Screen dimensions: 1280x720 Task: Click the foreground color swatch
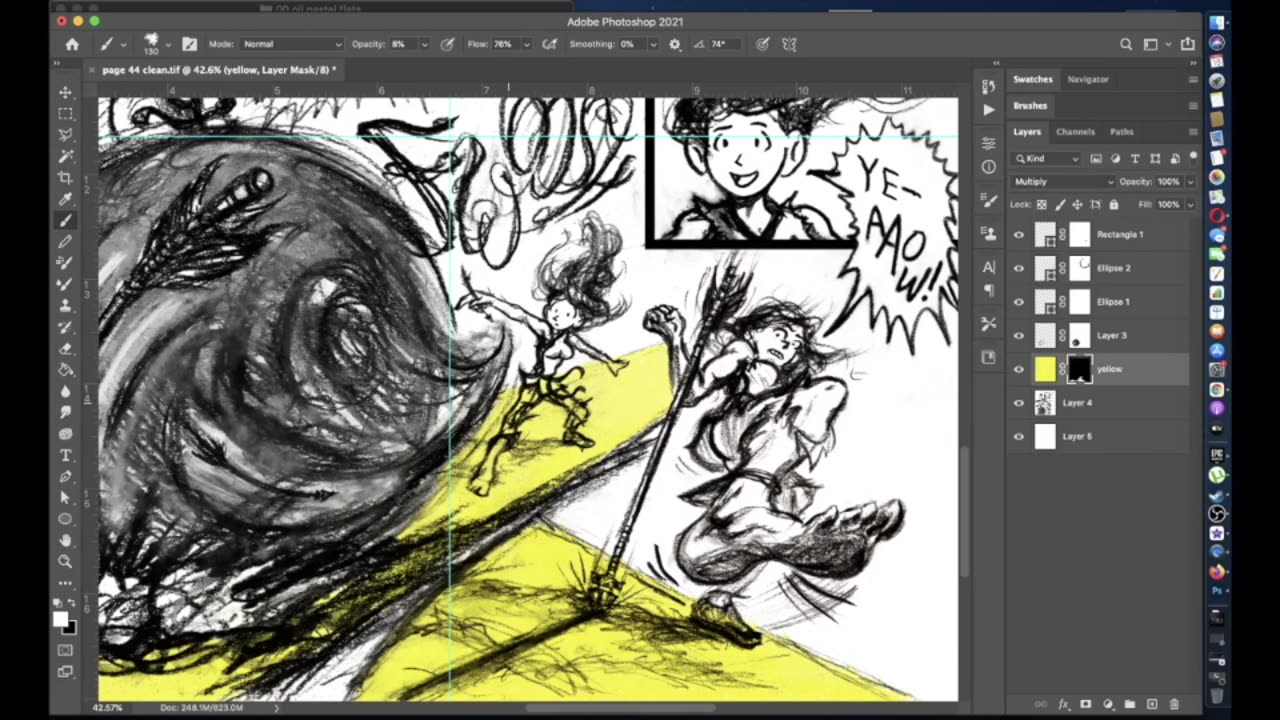[60, 620]
